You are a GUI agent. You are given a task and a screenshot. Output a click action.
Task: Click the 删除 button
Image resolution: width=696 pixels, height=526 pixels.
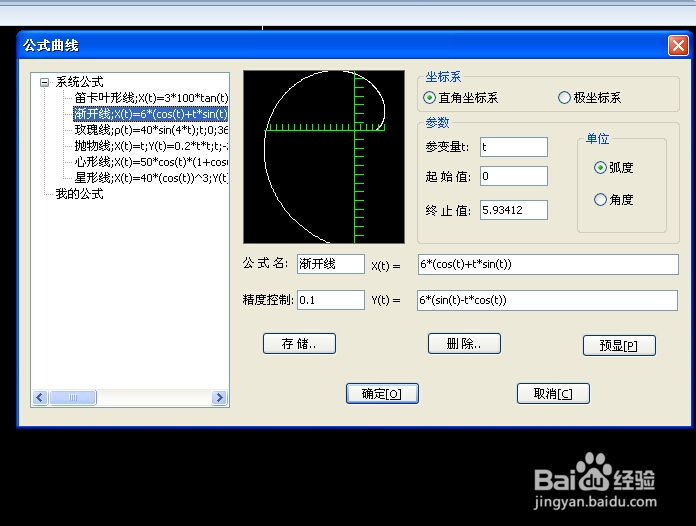tap(464, 344)
